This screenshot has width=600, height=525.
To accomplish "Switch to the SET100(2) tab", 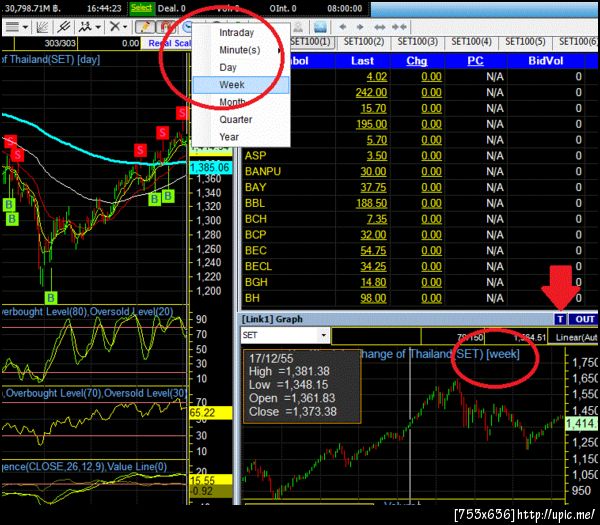I will [x=364, y=42].
